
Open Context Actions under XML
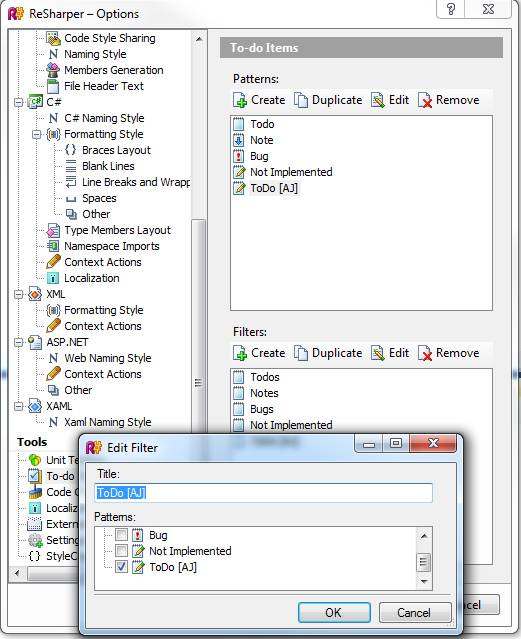[94, 326]
